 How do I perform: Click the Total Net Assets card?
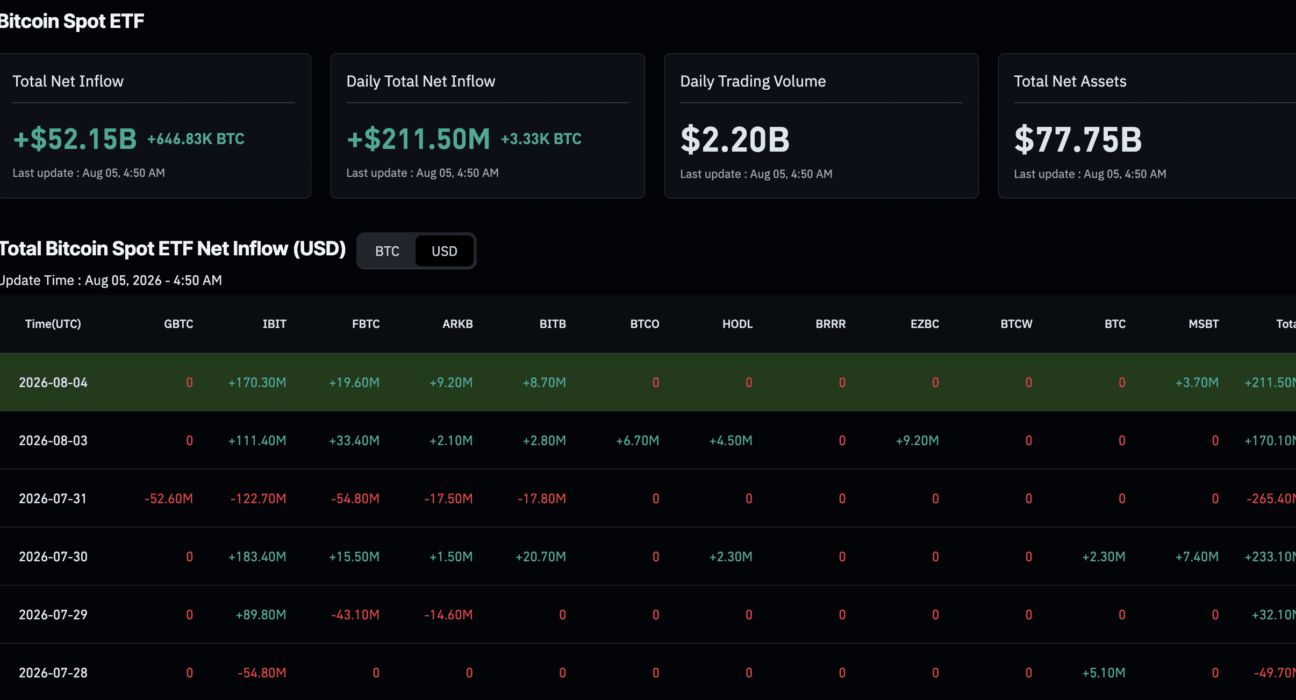point(1147,126)
